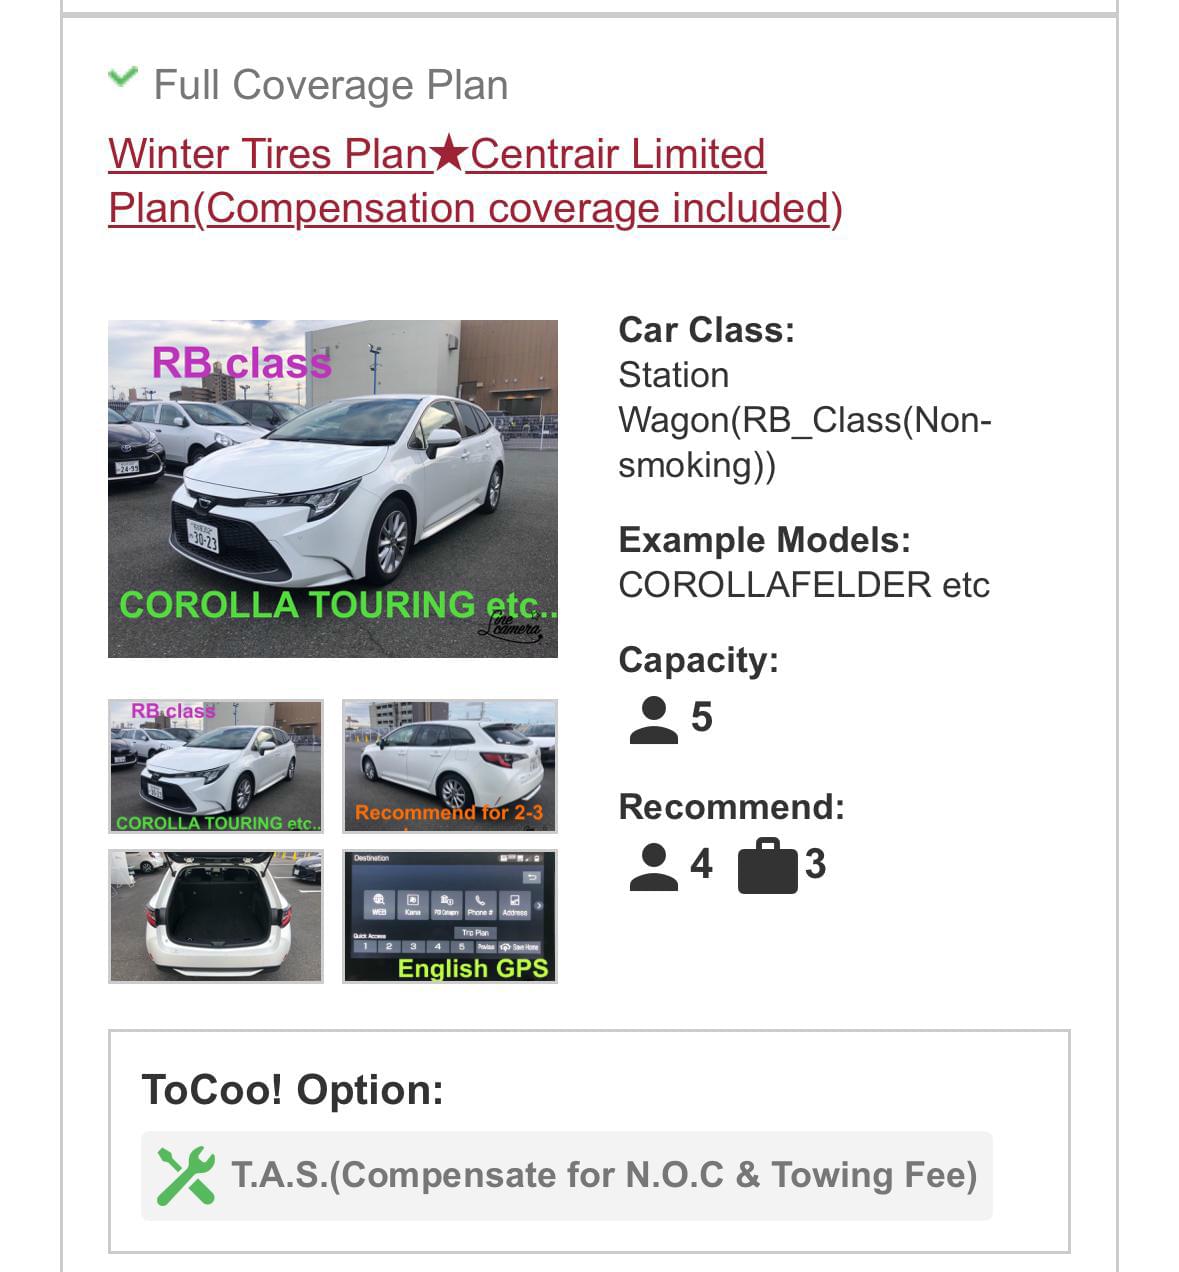Click T.A.S. Compensate for N.O.C option
Viewport: 1179px width, 1272px height.
567,1175
